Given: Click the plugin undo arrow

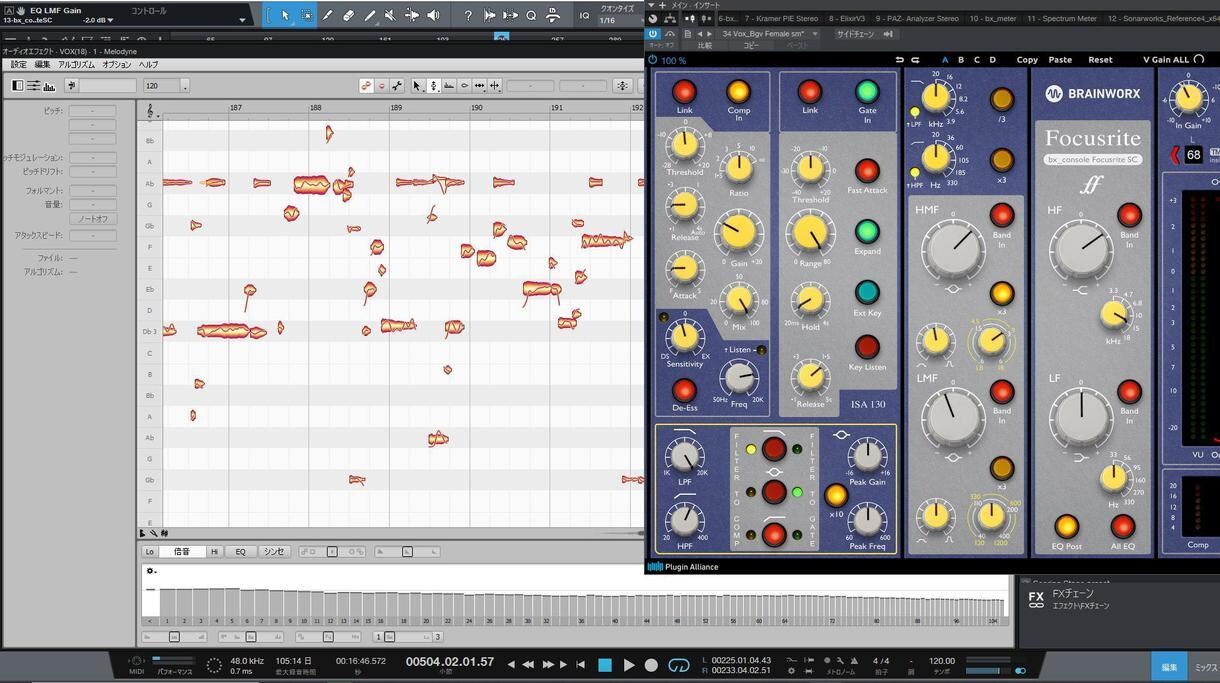Looking at the screenshot, I should tap(899, 60).
